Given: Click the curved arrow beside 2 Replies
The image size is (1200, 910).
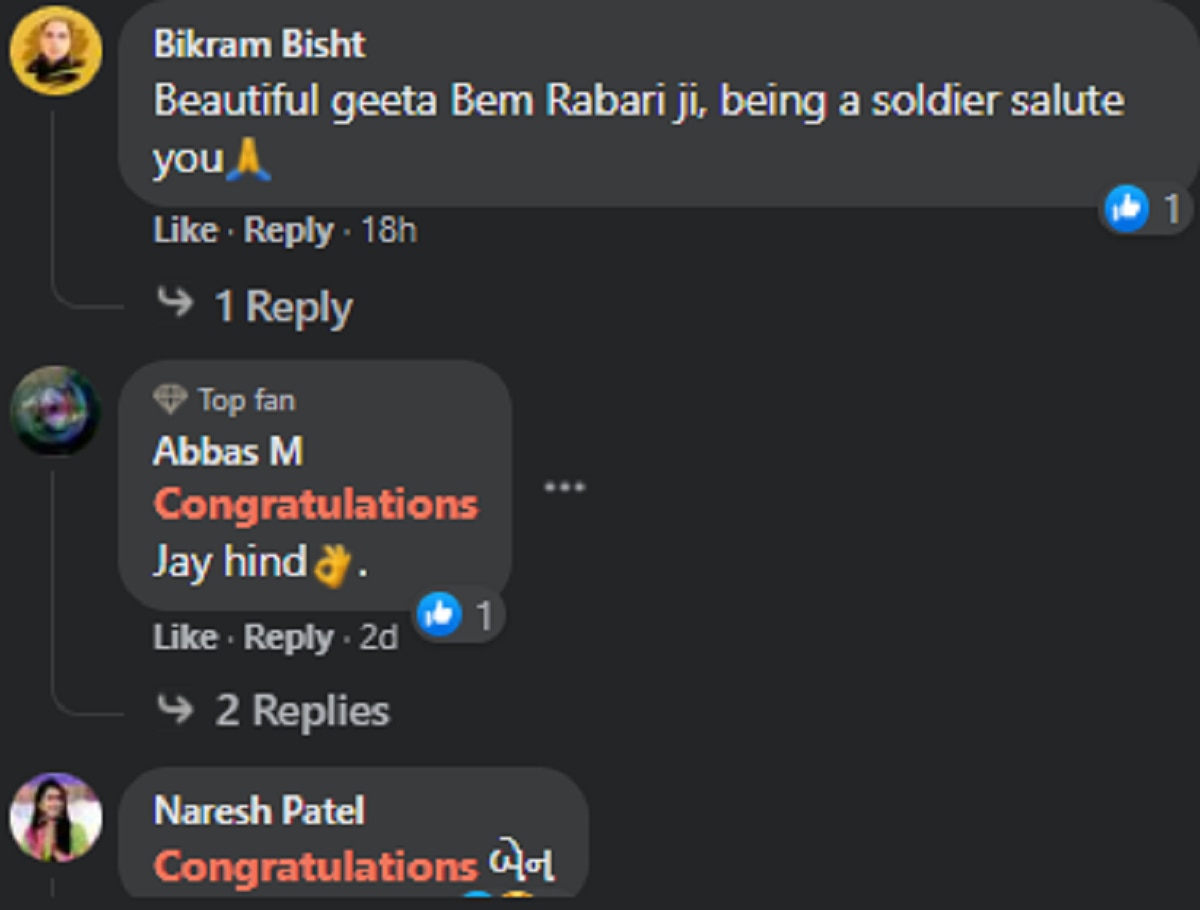Looking at the screenshot, I should (176, 710).
